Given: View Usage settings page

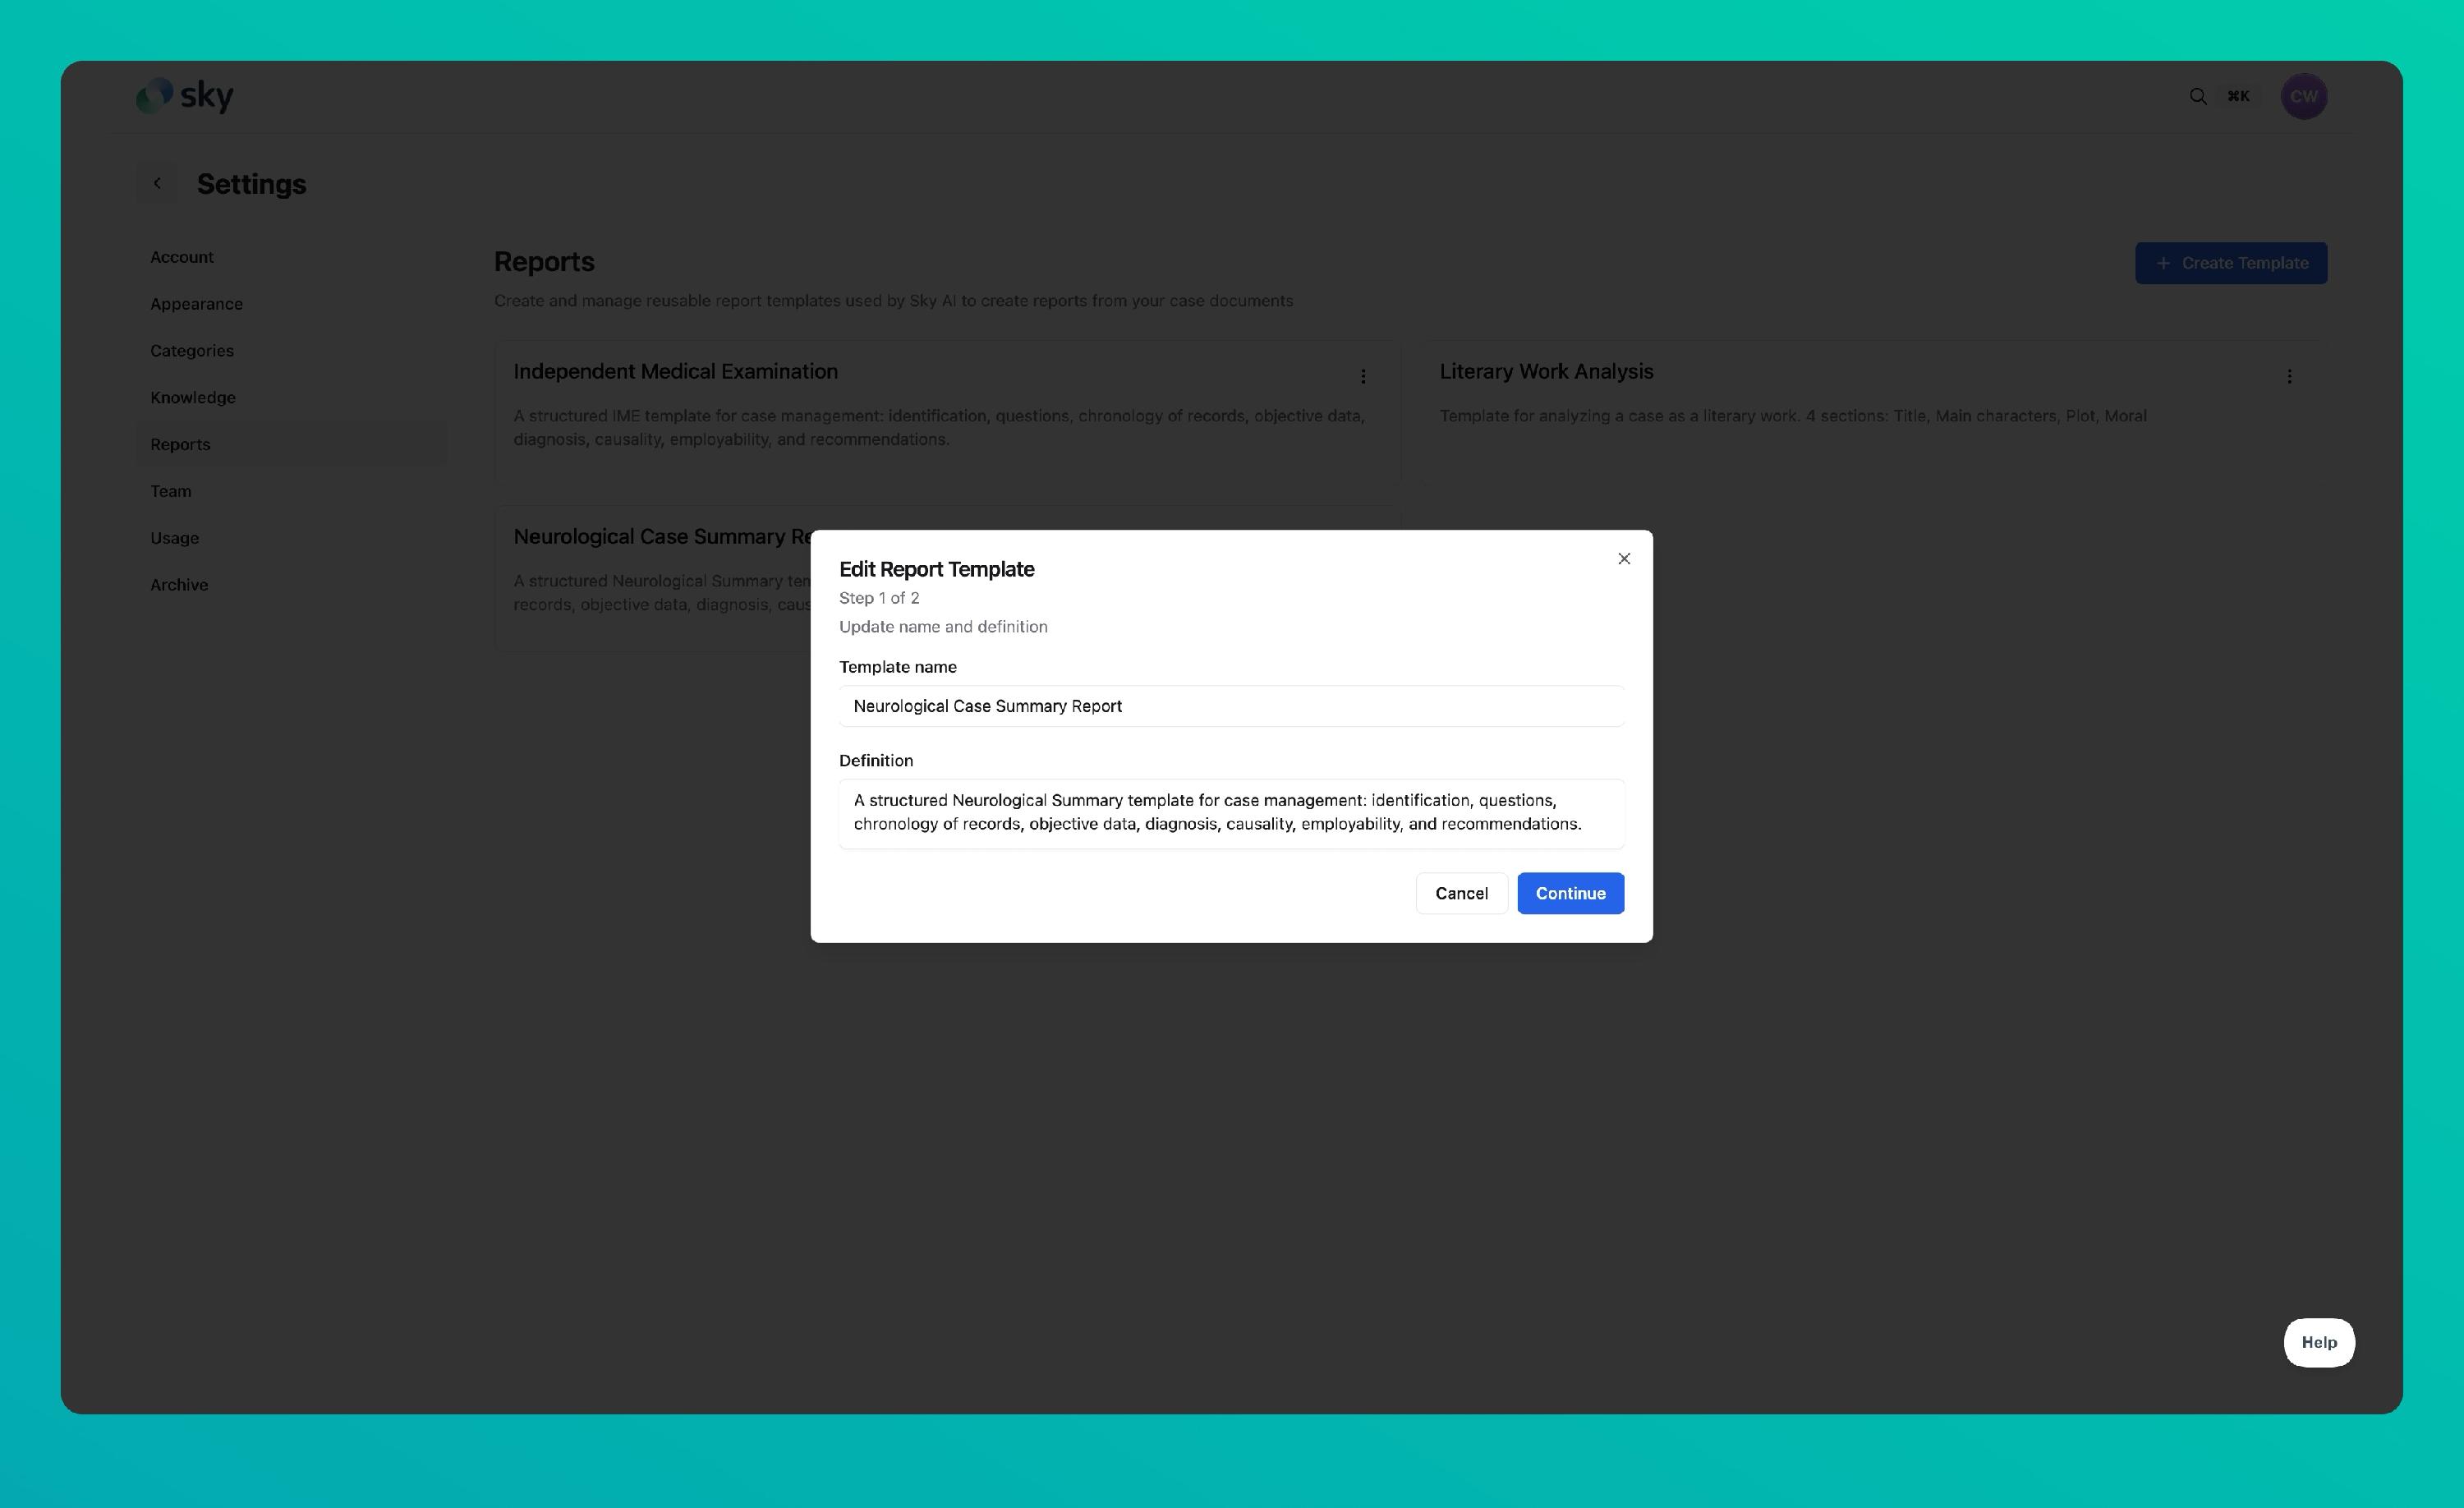Looking at the screenshot, I should tap(175, 538).
